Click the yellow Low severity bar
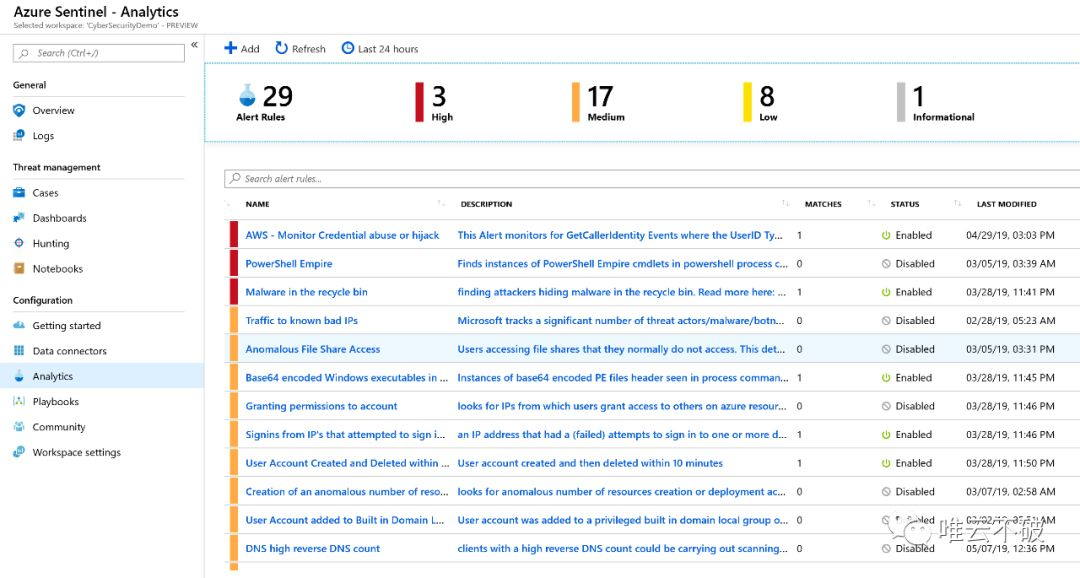 coord(747,102)
